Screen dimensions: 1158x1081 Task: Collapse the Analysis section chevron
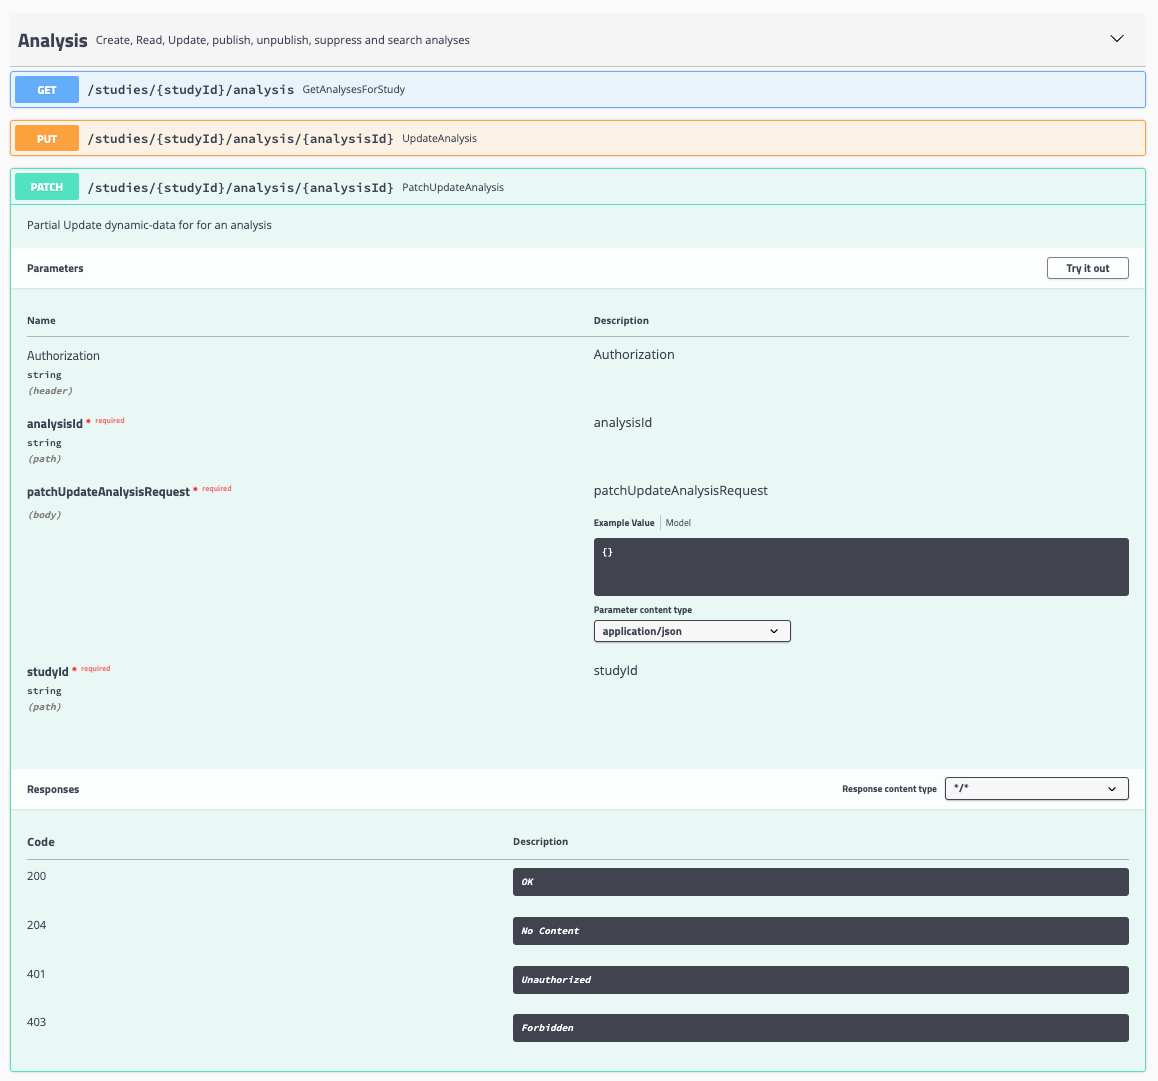click(1117, 38)
